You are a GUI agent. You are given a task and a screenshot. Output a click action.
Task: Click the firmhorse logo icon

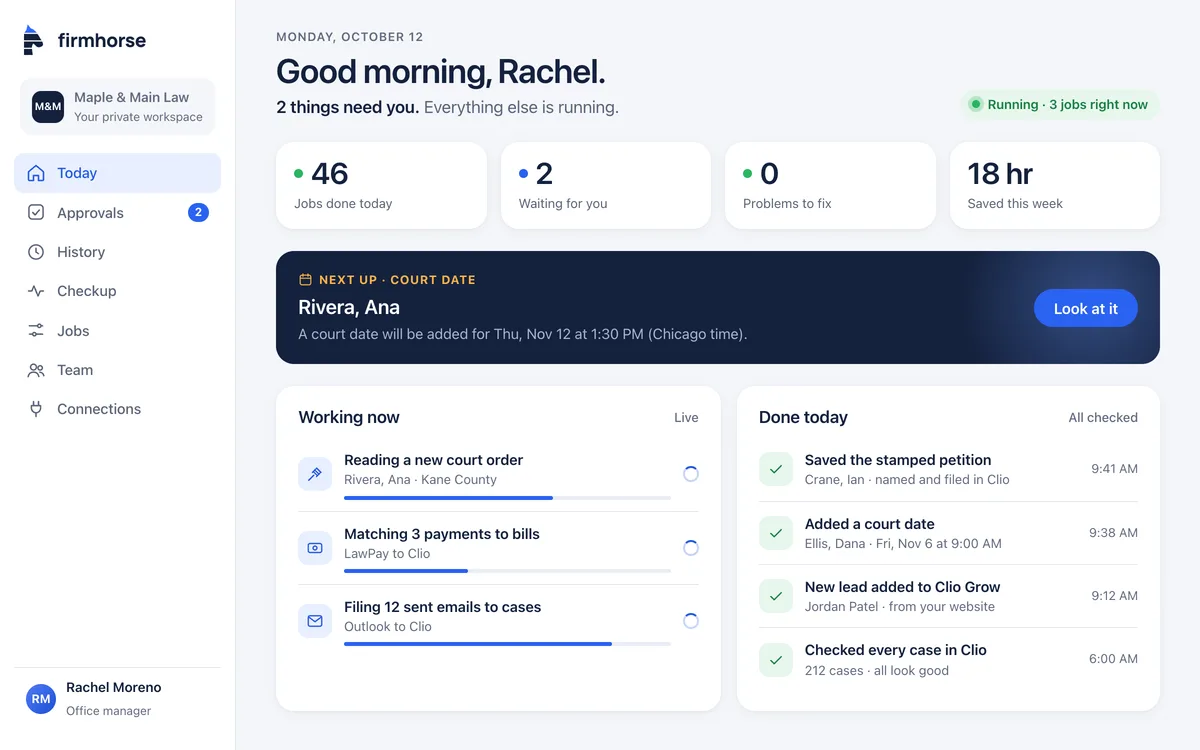[x=33, y=40]
